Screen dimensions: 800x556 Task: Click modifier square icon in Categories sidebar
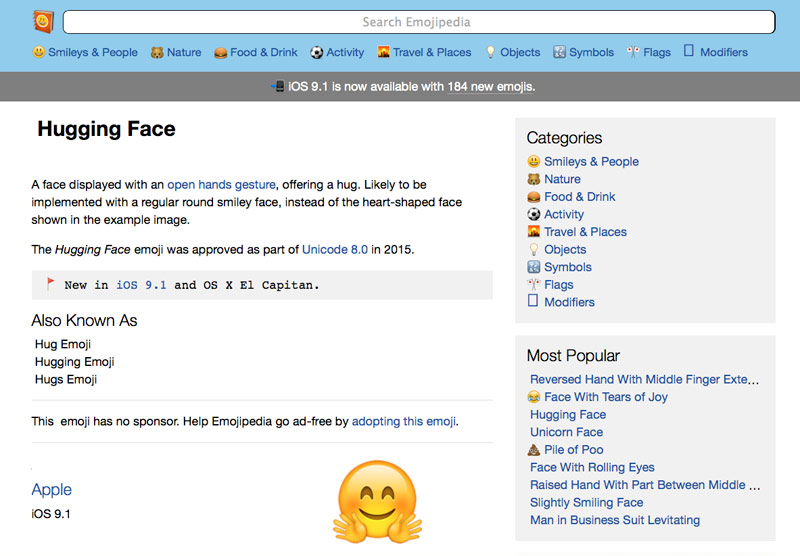click(x=533, y=300)
